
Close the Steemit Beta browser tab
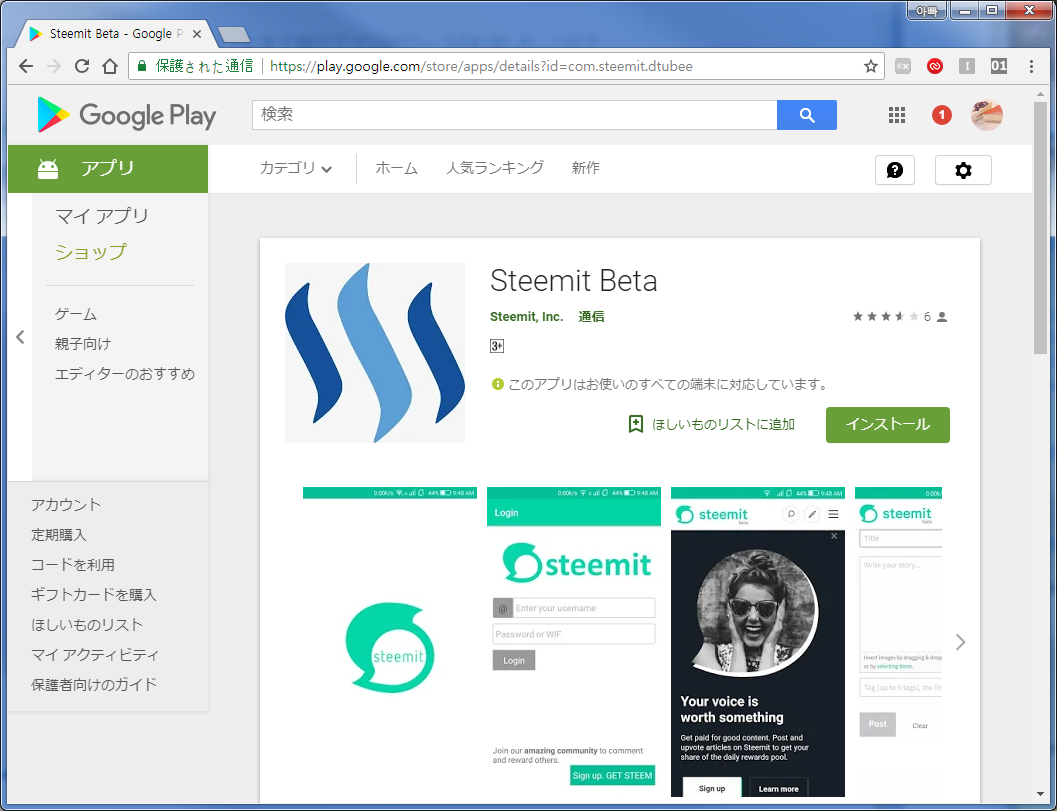point(197,34)
